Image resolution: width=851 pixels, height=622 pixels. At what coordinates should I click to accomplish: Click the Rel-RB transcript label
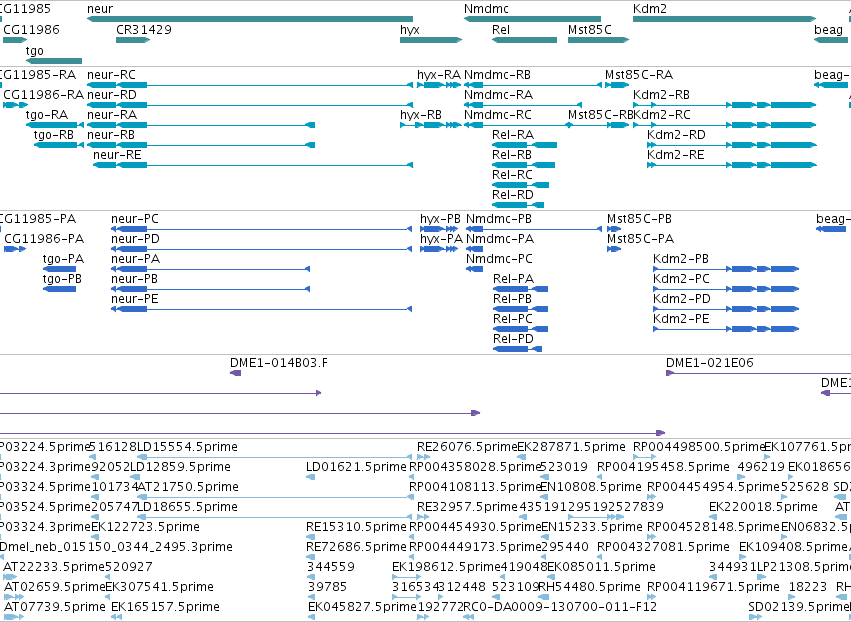coord(512,155)
